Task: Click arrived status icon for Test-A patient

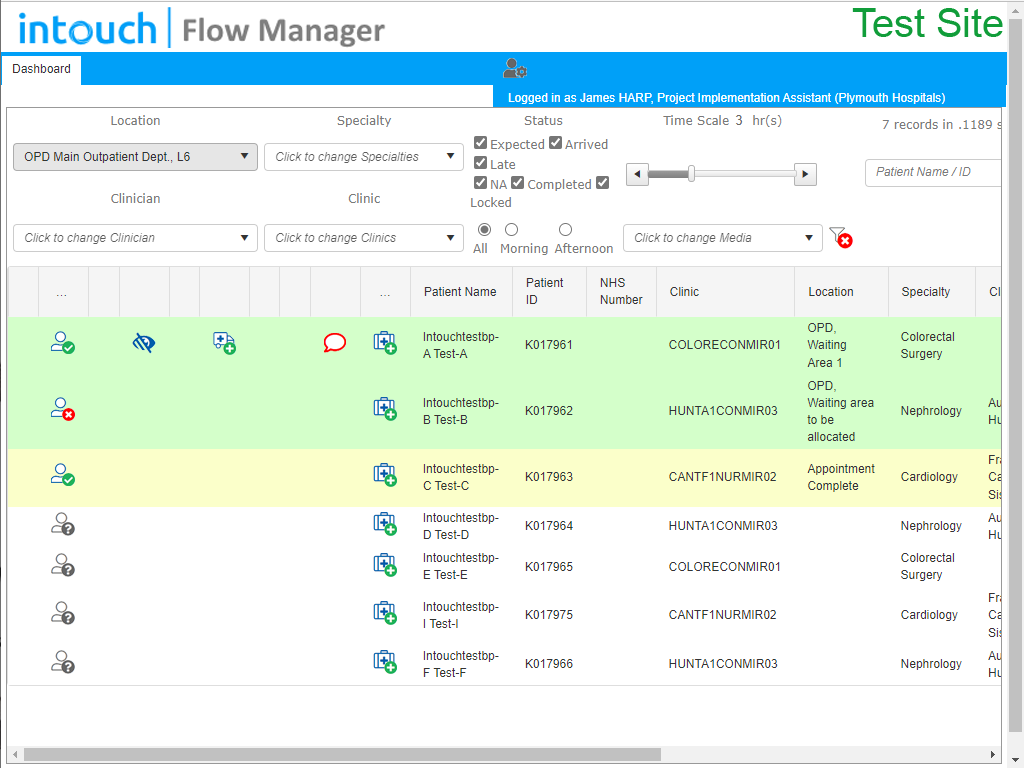Action: [63, 343]
